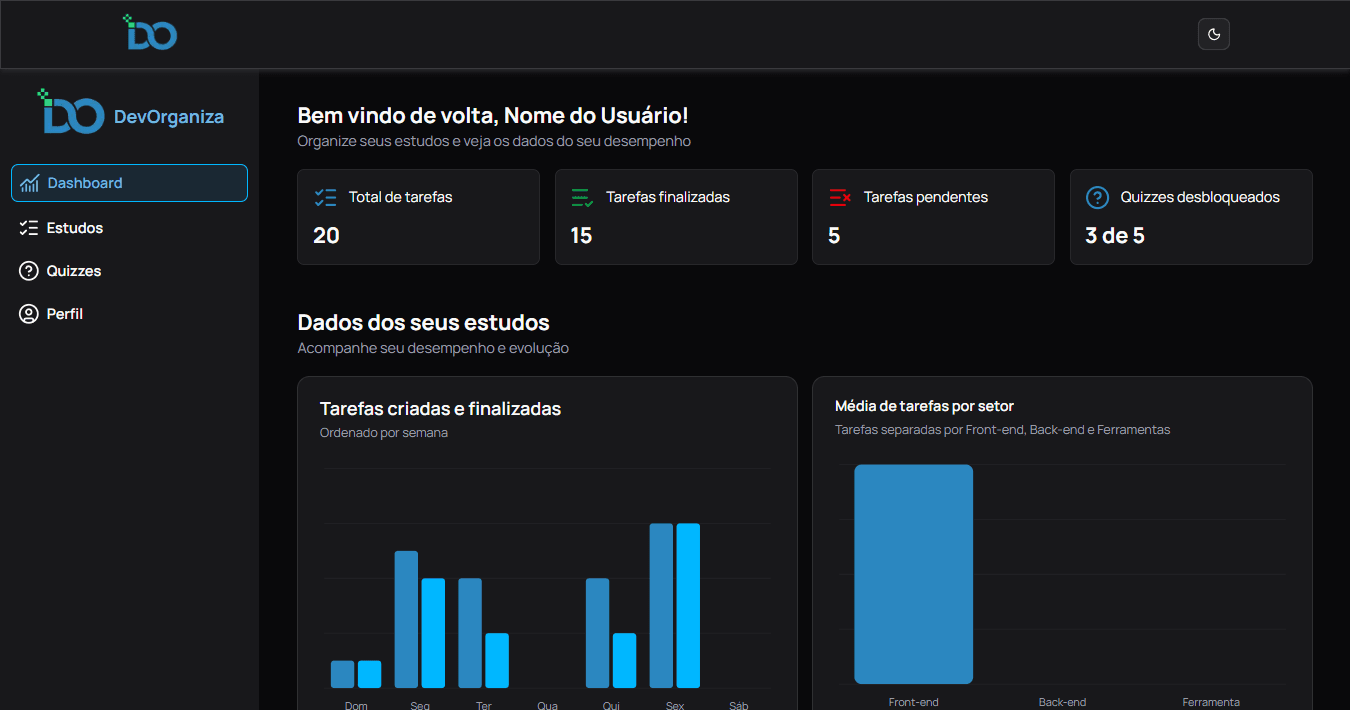Click the Perfil profile icon

29,313
